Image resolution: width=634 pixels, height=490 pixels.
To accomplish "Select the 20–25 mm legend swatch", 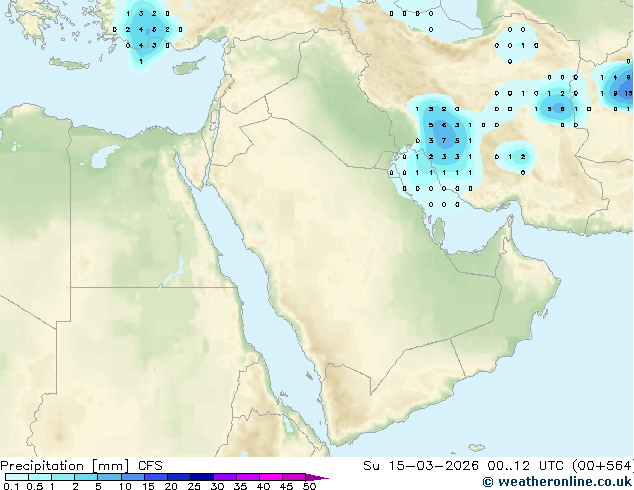I will point(178,477).
